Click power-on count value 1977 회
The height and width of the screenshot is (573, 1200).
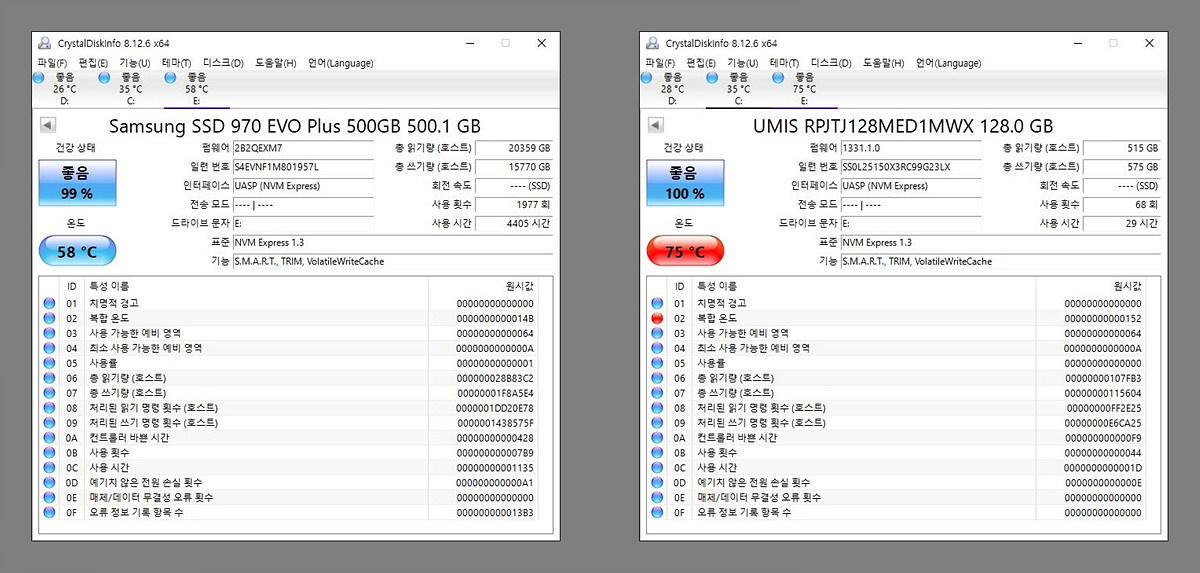[x=514, y=205]
